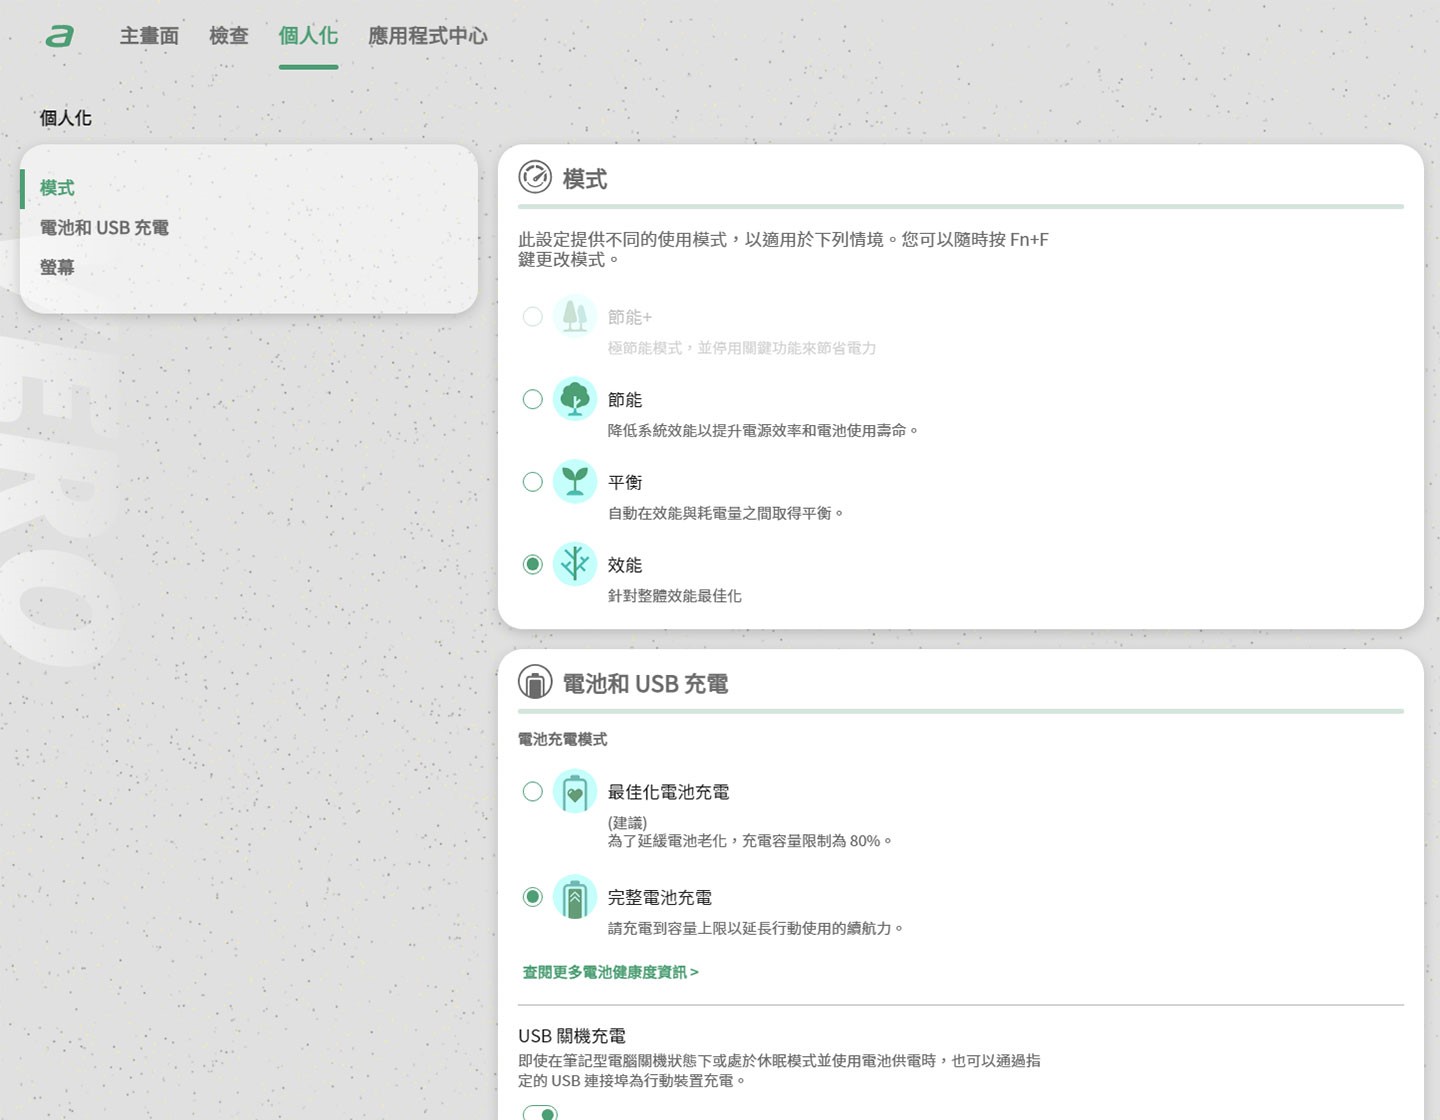Select the 平衡 radio button
Viewport: 1440px width, 1120px height.
(x=533, y=482)
